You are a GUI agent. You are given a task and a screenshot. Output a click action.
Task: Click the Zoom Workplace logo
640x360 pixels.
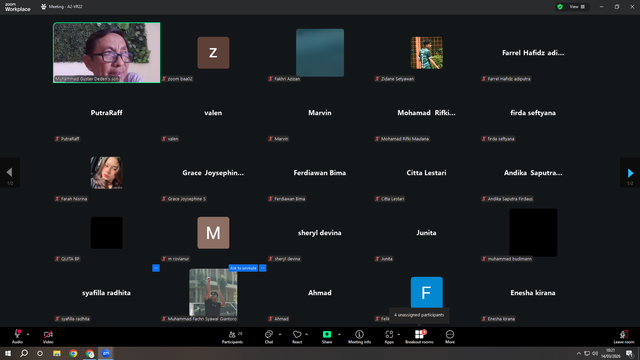point(17,7)
